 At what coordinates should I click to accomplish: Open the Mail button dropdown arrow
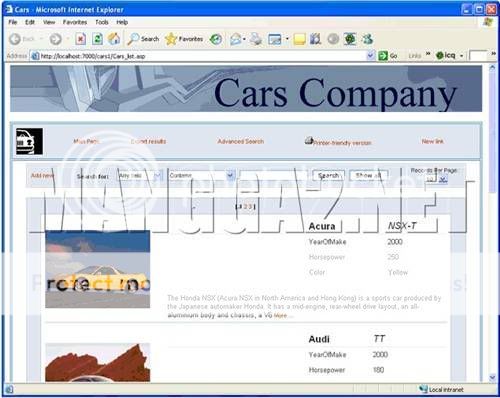tap(244, 39)
